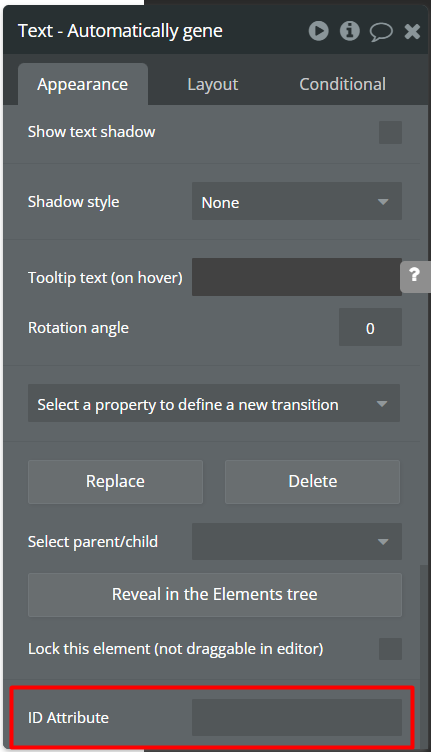Click the panel's vertical scrollbar
Screen dimensions: 431x752
(424, 655)
